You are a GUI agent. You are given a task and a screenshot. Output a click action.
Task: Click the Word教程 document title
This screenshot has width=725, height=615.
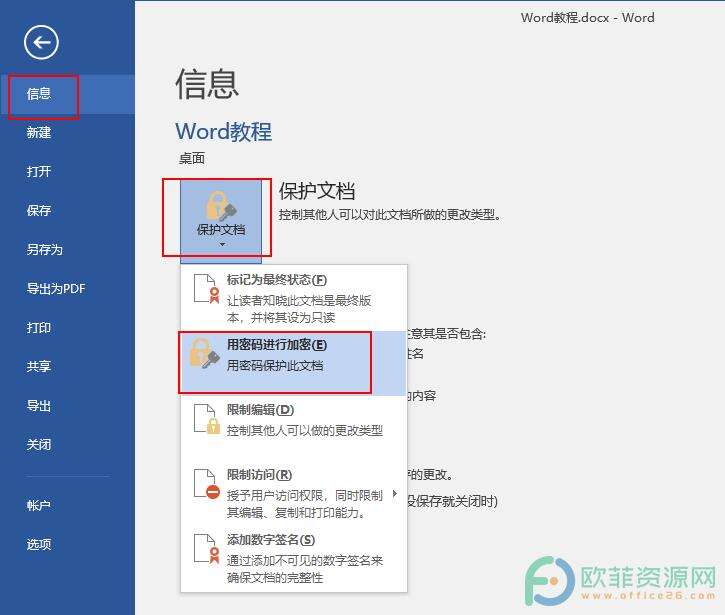[224, 131]
